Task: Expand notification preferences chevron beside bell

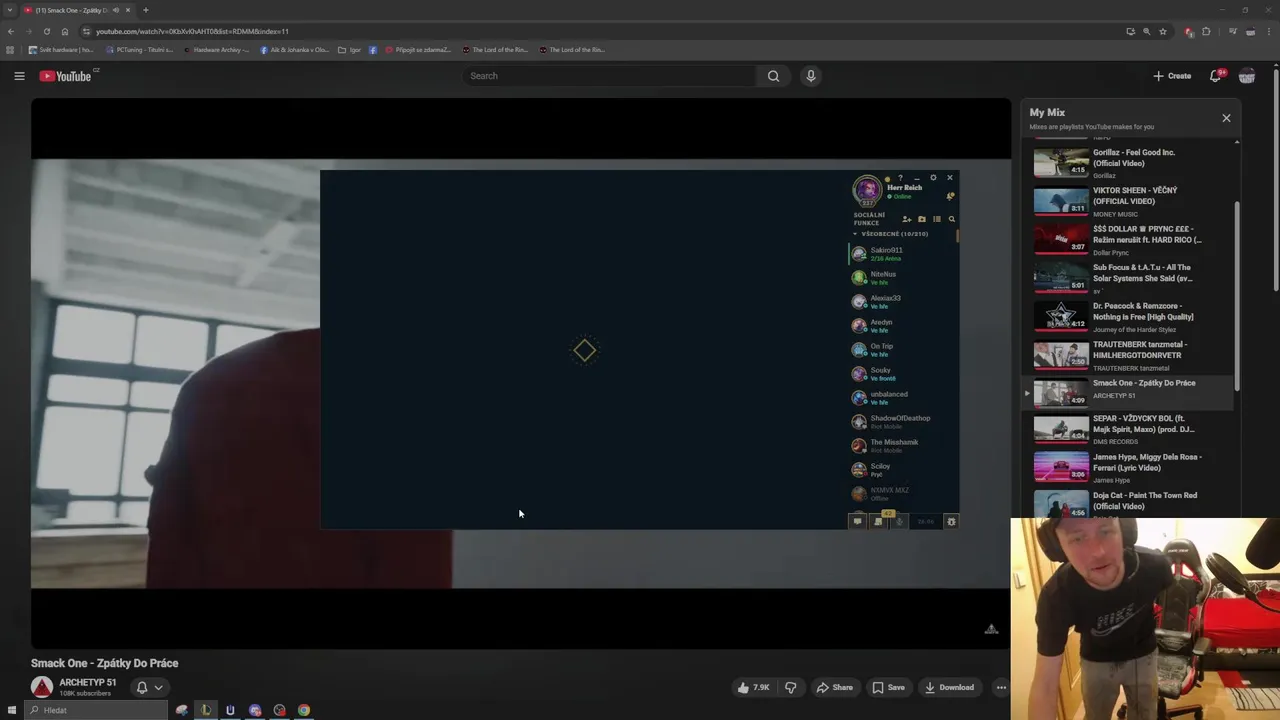Action: click(x=158, y=687)
